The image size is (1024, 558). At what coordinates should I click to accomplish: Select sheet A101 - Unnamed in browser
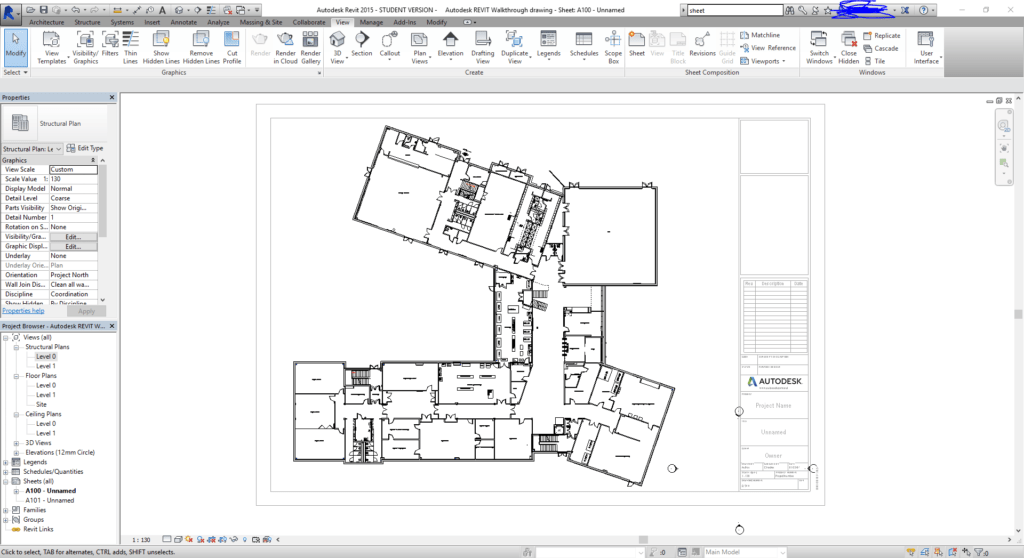[50, 501]
